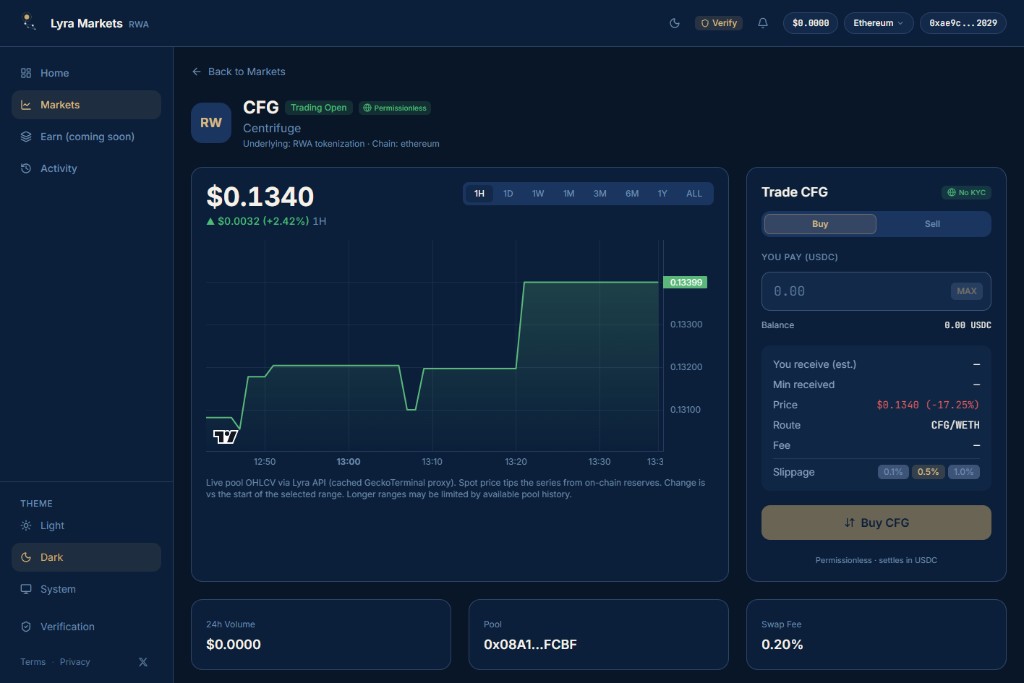1024x683 pixels.
Task: Click the No KYC badge
Action: (x=966, y=192)
